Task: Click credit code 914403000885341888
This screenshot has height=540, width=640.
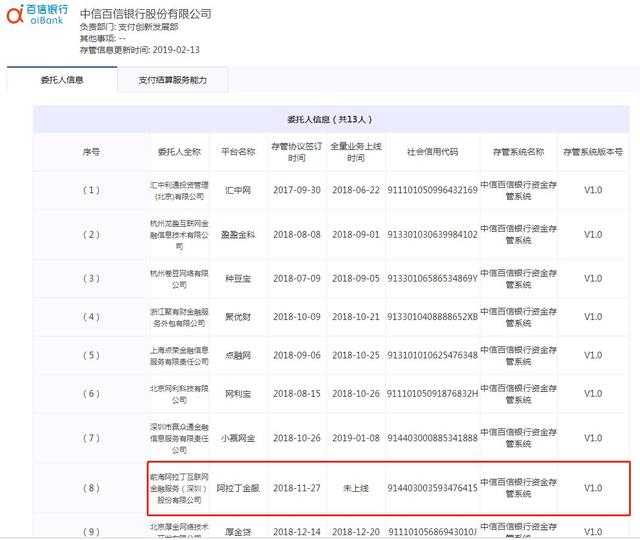Action: [433, 438]
